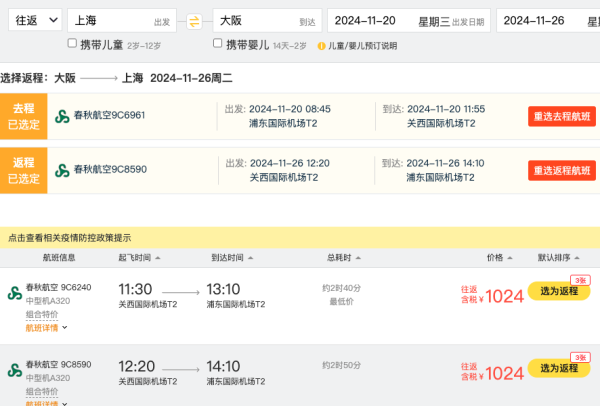The image size is (600, 406).
Task: Click Spring Airlines logo on selected return 9C8590 row
Action: (62, 170)
